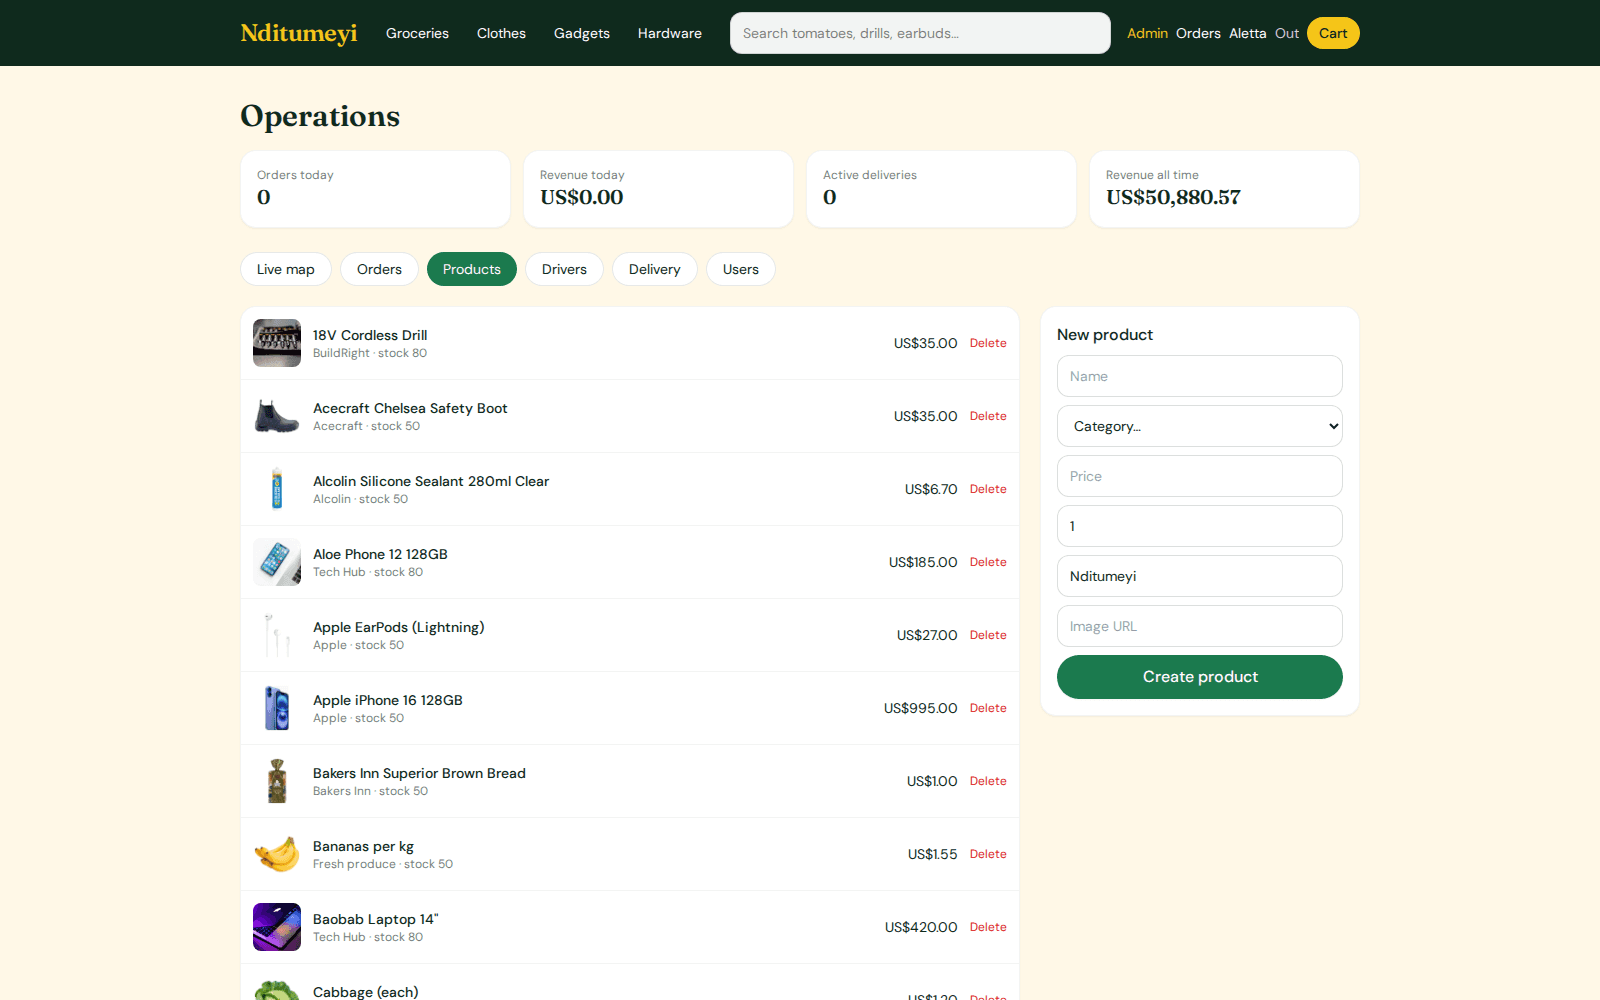1600x1000 pixels.
Task: Click the Image URL field
Action: tap(1199, 626)
